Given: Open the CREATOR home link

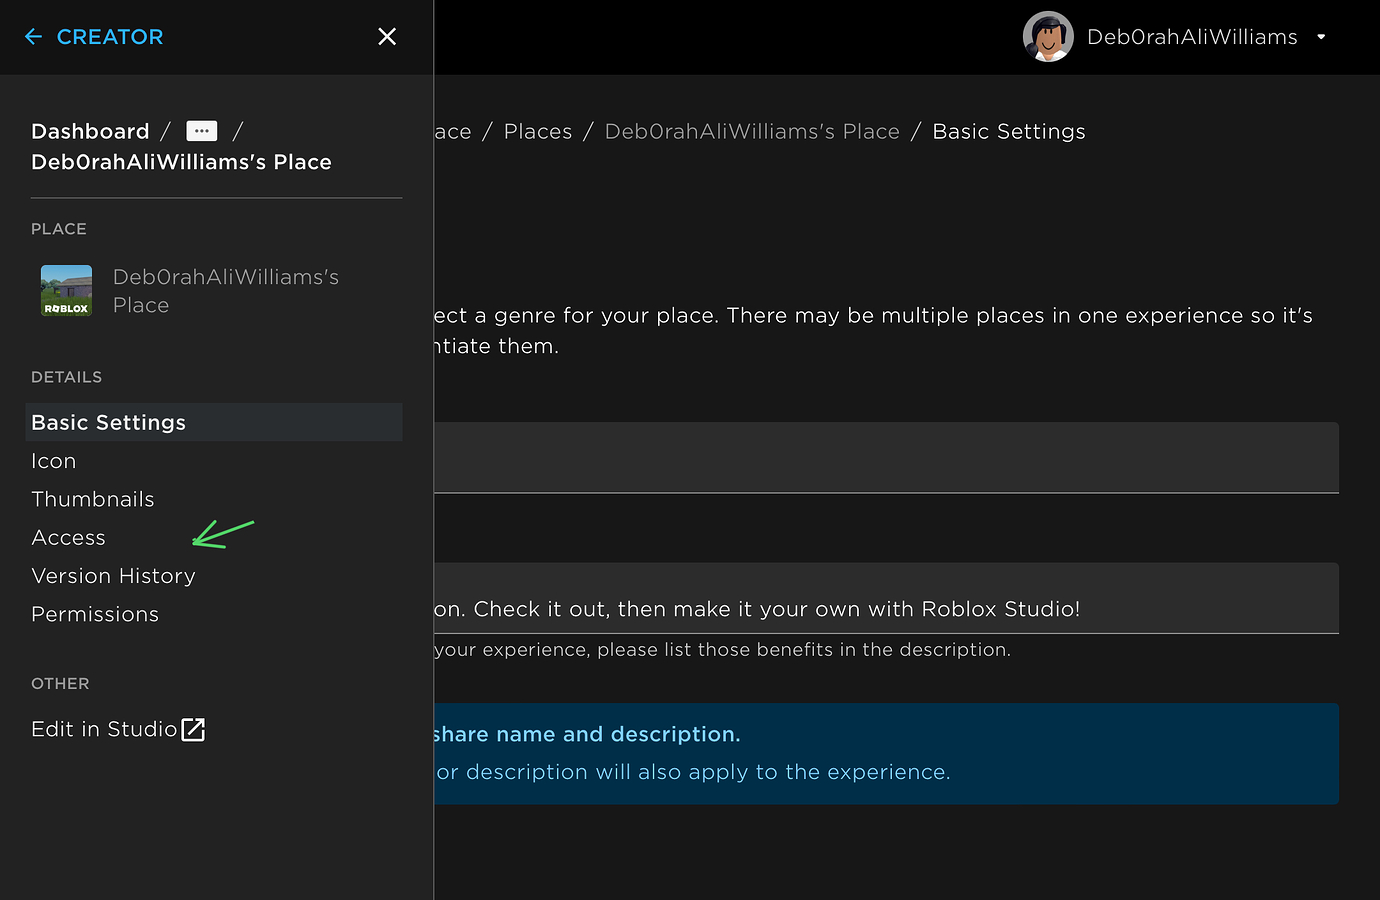Looking at the screenshot, I should [110, 37].
